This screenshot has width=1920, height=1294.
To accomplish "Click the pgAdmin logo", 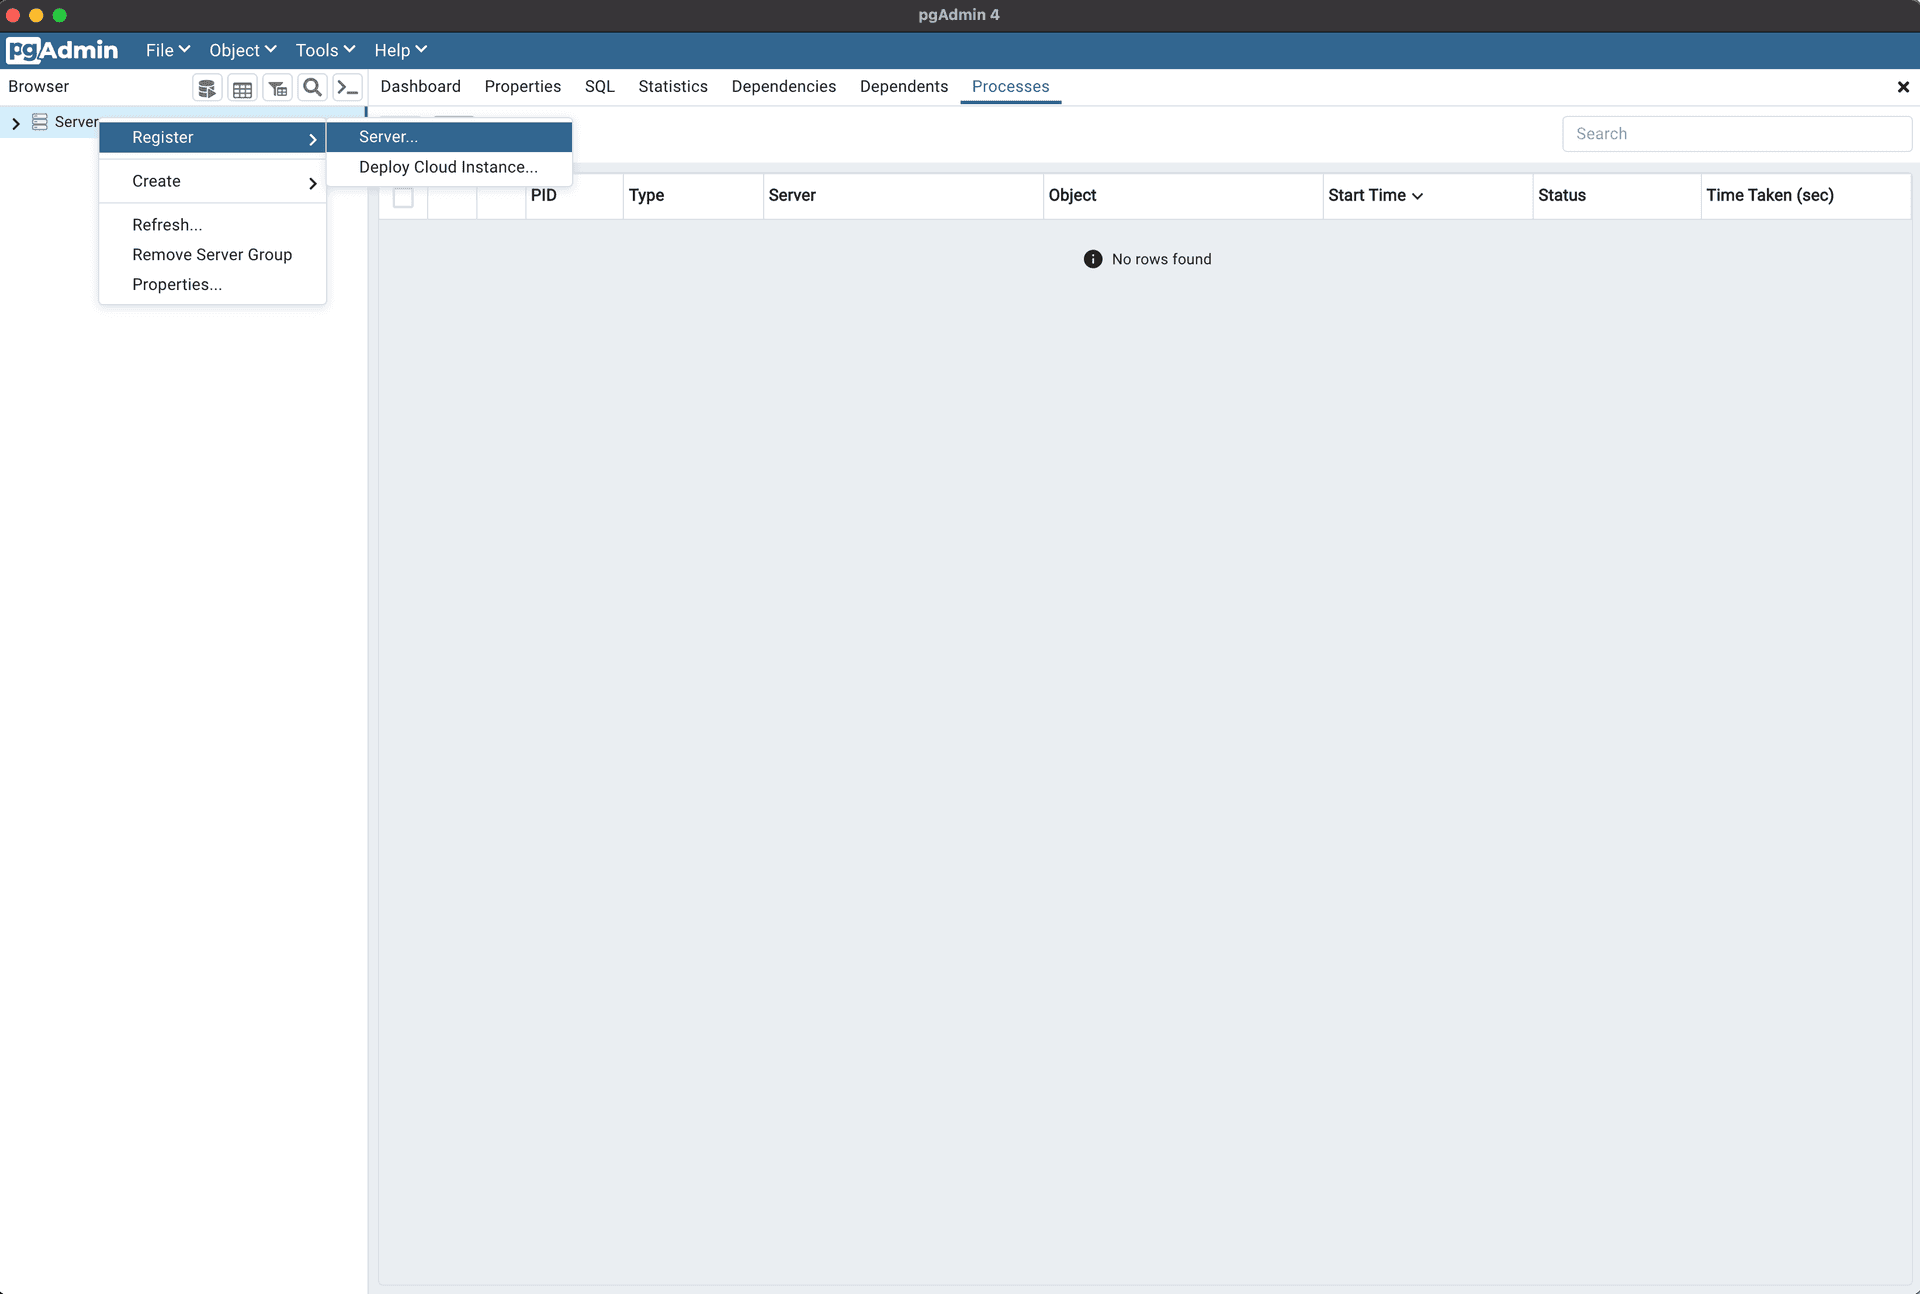I will (x=62, y=50).
